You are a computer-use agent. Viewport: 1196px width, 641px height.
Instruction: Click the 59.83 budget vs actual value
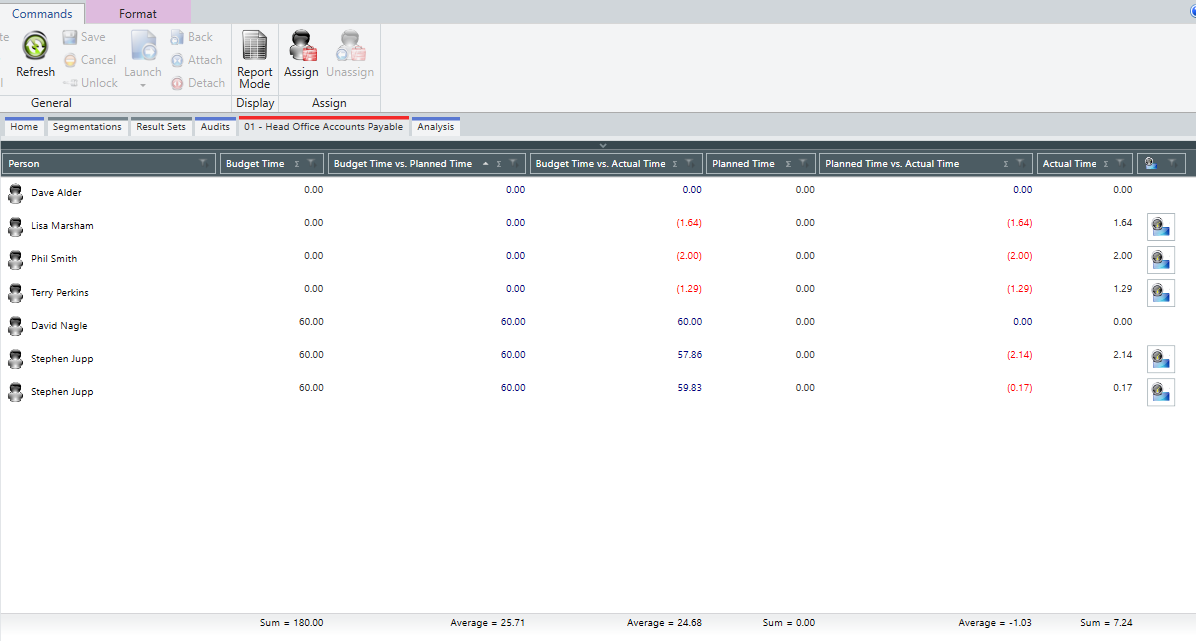(x=690, y=388)
